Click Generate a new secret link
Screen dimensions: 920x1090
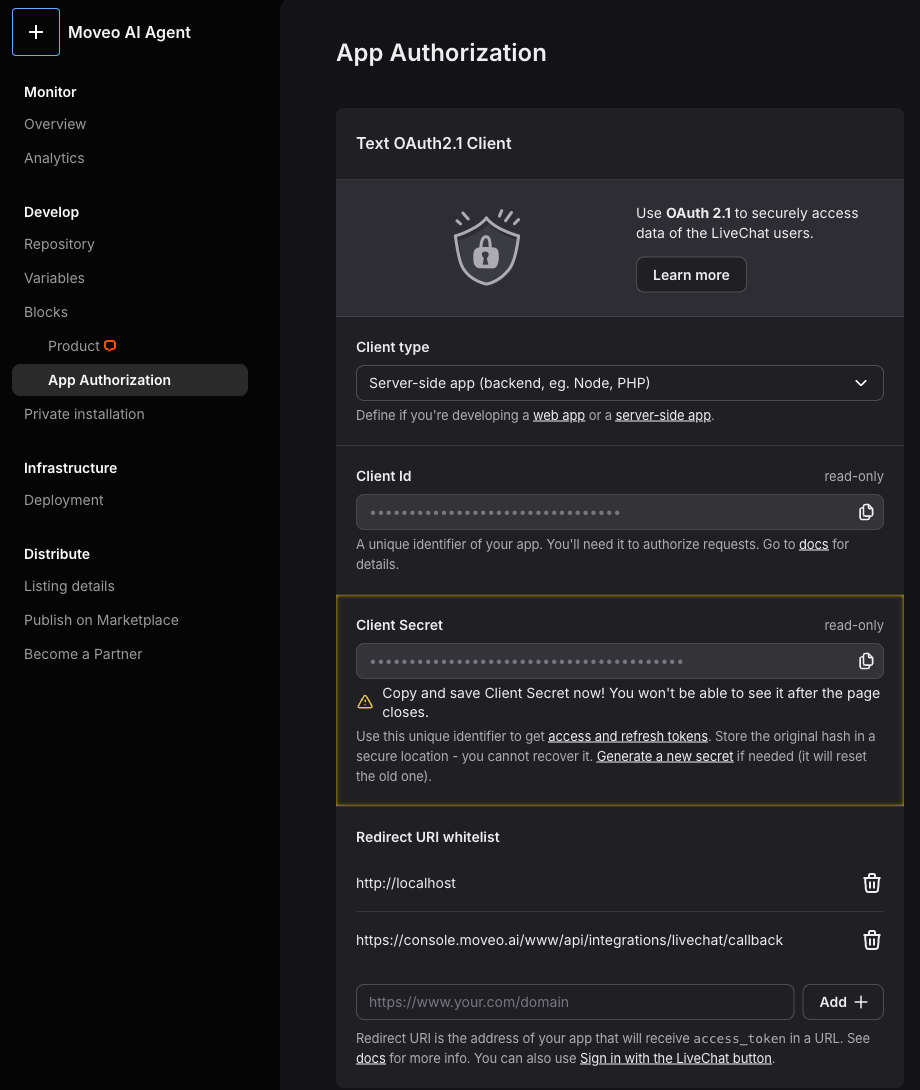(665, 756)
